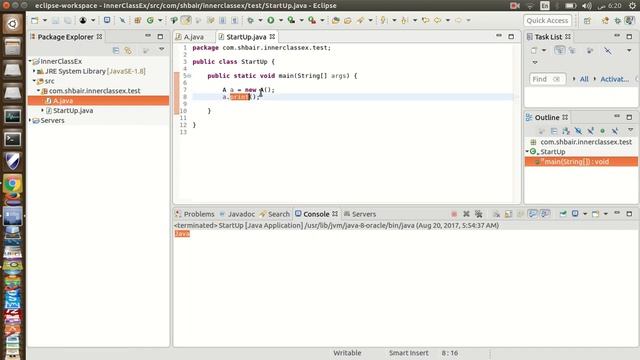Click the battery indicator in top bar
The width and height of the screenshot is (640, 360).
click(x=571, y=6)
